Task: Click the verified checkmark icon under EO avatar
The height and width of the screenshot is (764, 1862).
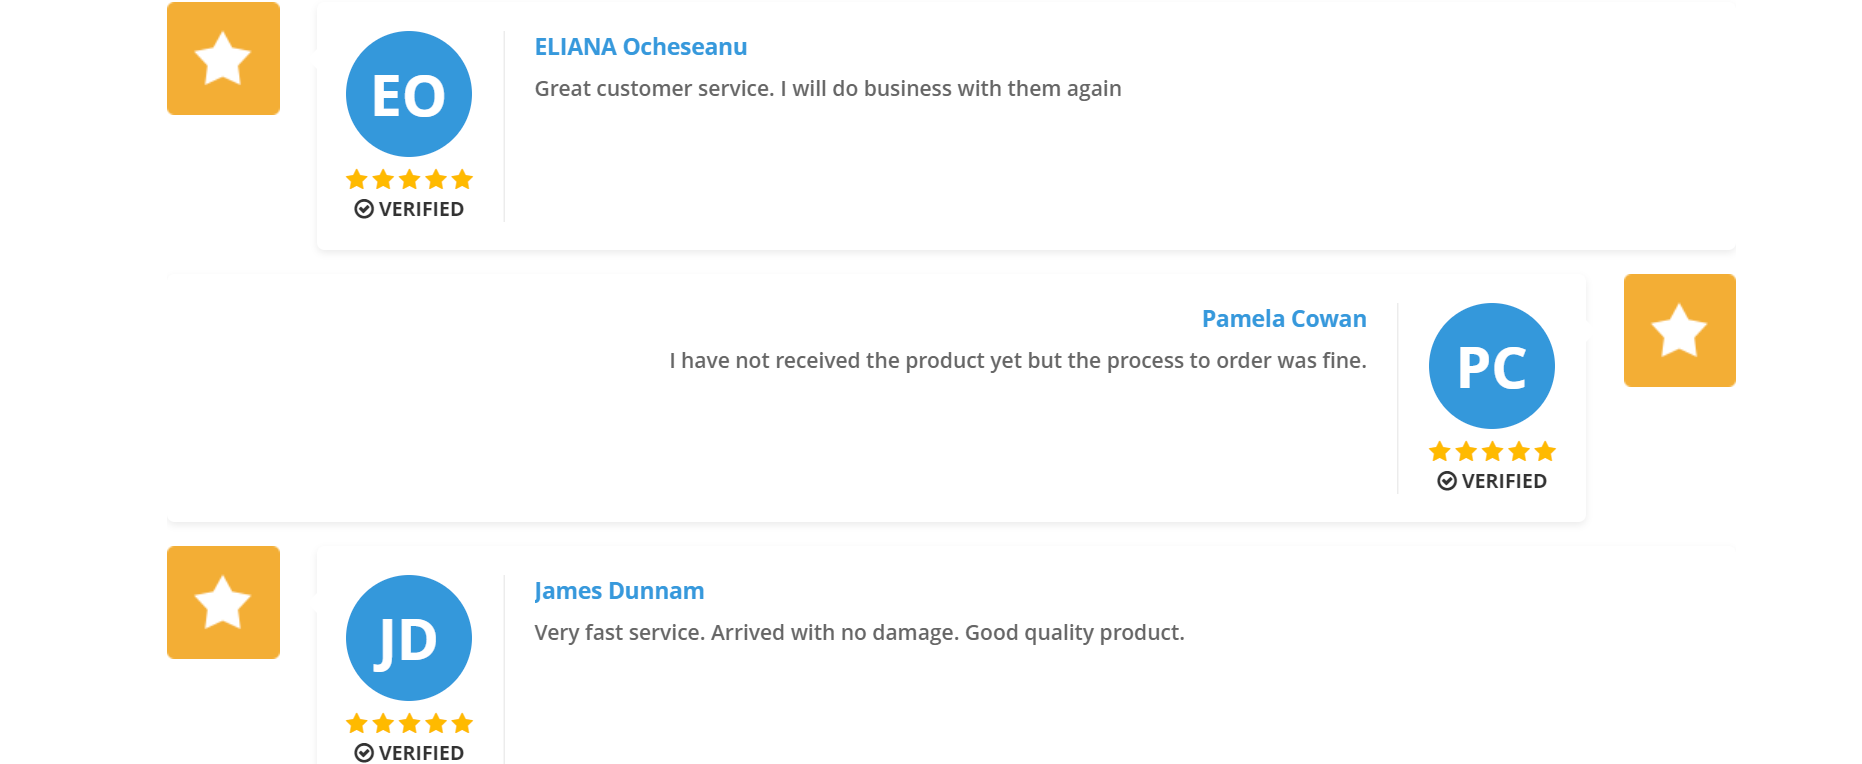Action: tap(364, 209)
